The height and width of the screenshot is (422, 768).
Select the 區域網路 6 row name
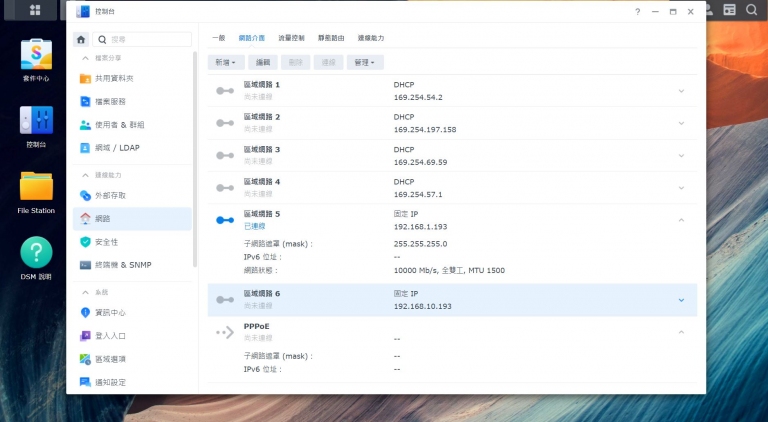point(262,294)
